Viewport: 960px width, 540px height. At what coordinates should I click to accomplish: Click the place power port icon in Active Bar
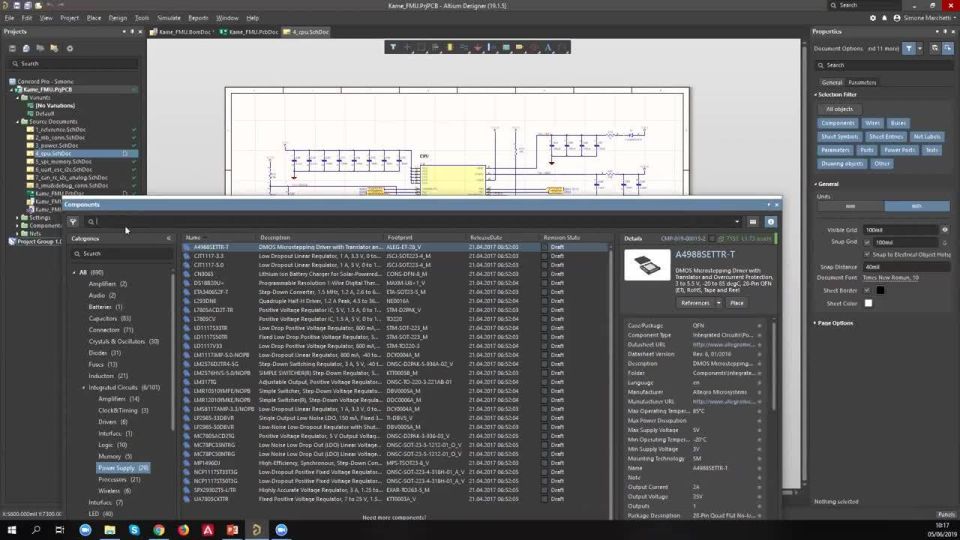[x=478, y=47]
